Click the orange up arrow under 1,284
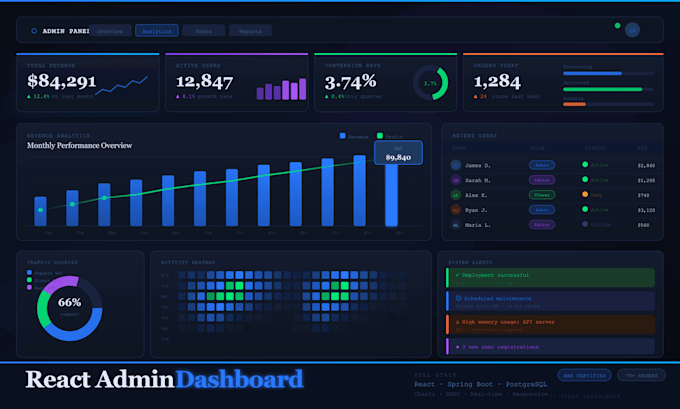Image resolution: width=680 pixels, height=409 pixels. [x=476, y=96]
